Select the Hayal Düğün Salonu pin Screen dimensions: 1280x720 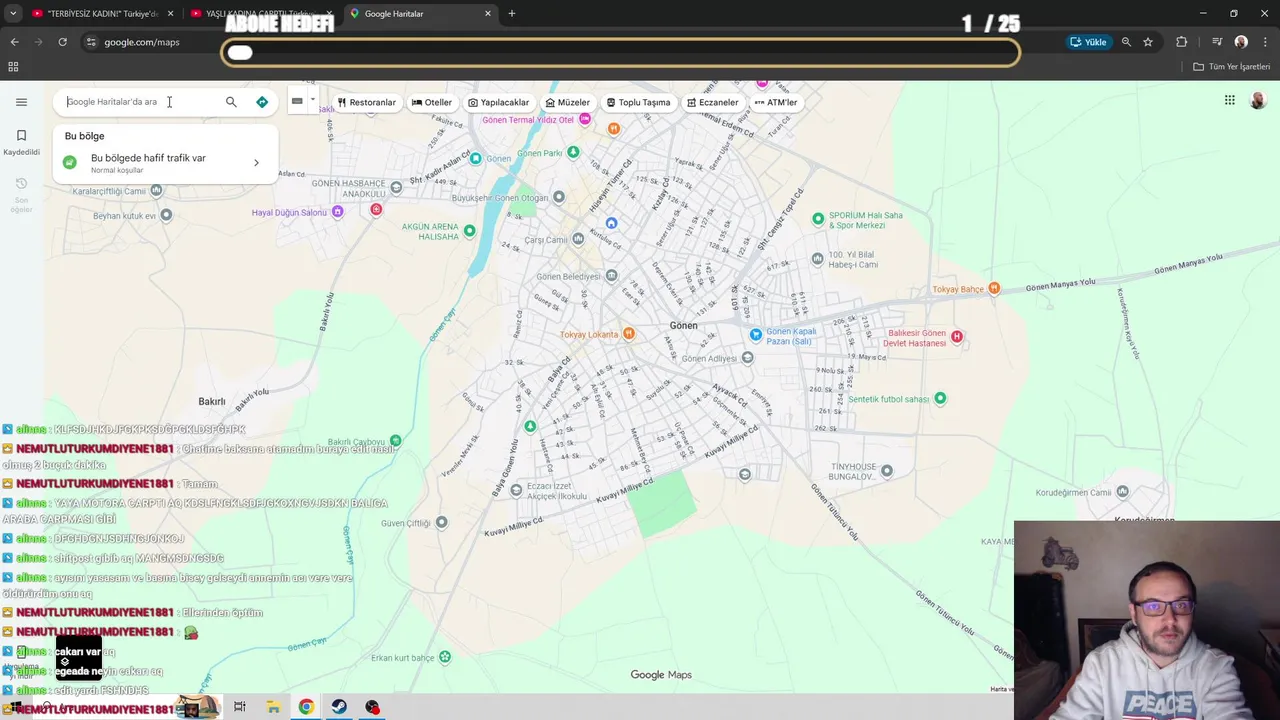pyautogui.click(x=338, y=212)
